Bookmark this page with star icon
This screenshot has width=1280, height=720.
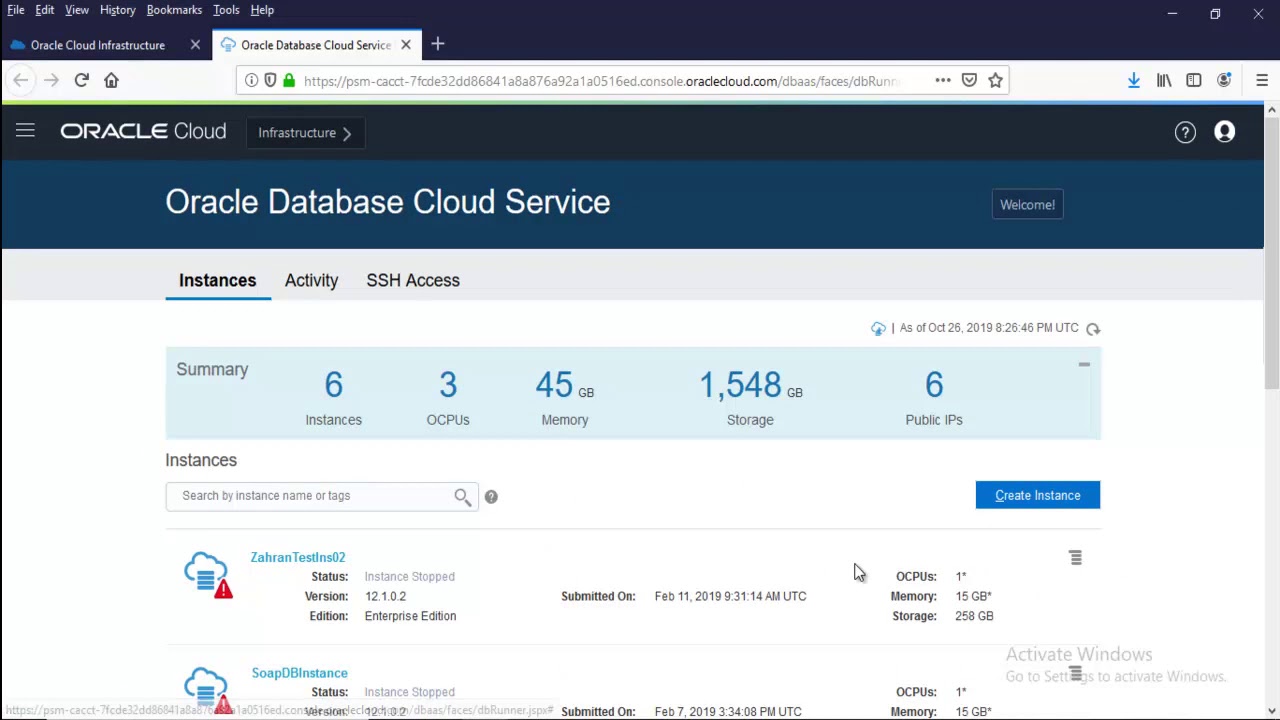[x=995, y=80]
